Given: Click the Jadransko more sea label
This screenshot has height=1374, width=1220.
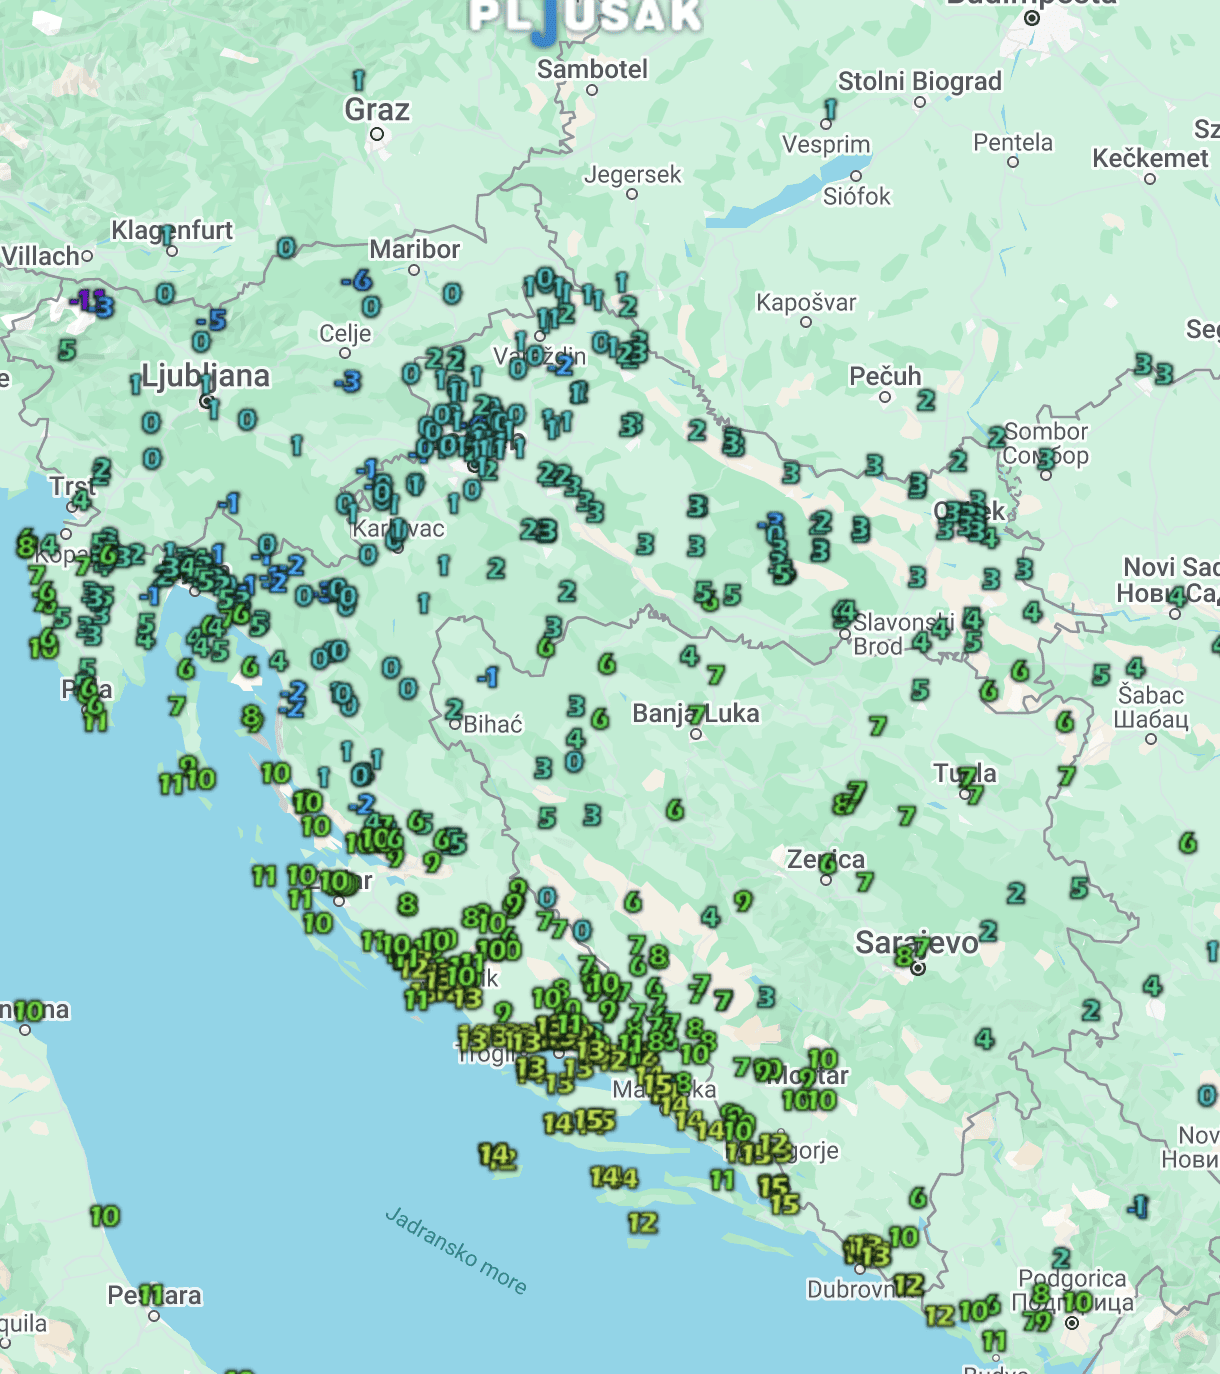Looking at the screenshot, I should coord(456,1250).
